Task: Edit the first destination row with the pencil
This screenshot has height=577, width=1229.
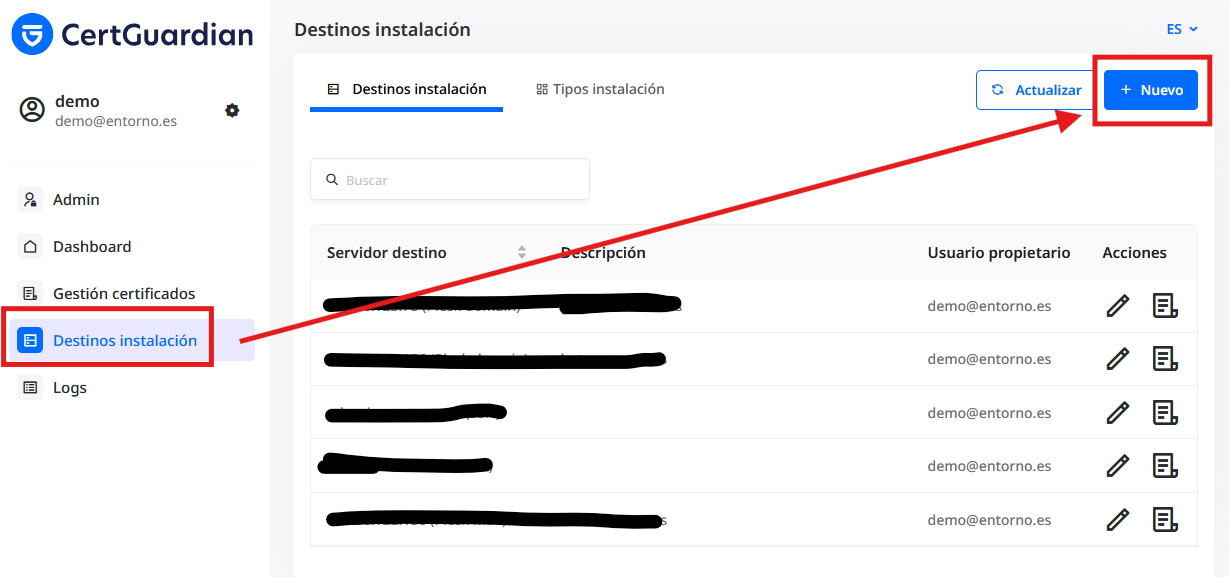Action: click(x=1118, y=306)
